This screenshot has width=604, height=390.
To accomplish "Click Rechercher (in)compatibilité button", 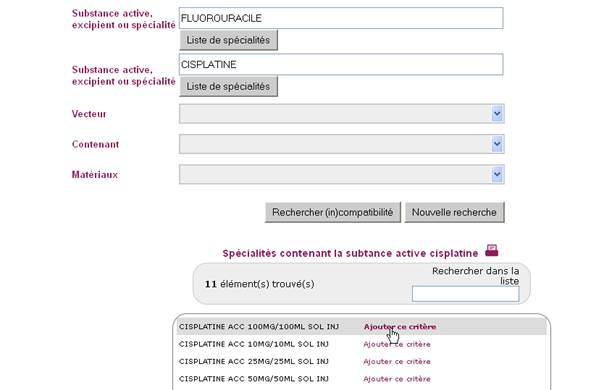I will click(333, 212).
